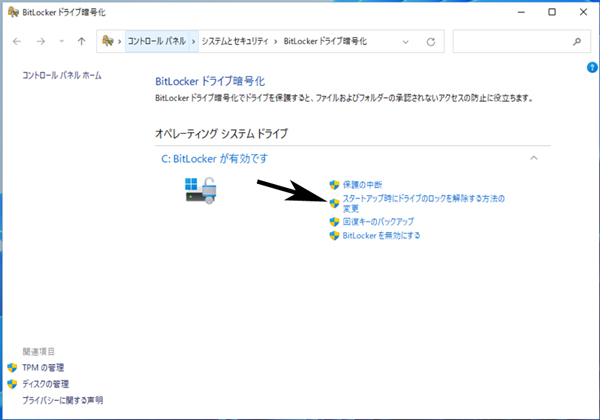Select BitLocker ドライブ暗号化 breadcrumb
Image resolution: width=600 pixels, height=420 pixels.
click(325, 41)
